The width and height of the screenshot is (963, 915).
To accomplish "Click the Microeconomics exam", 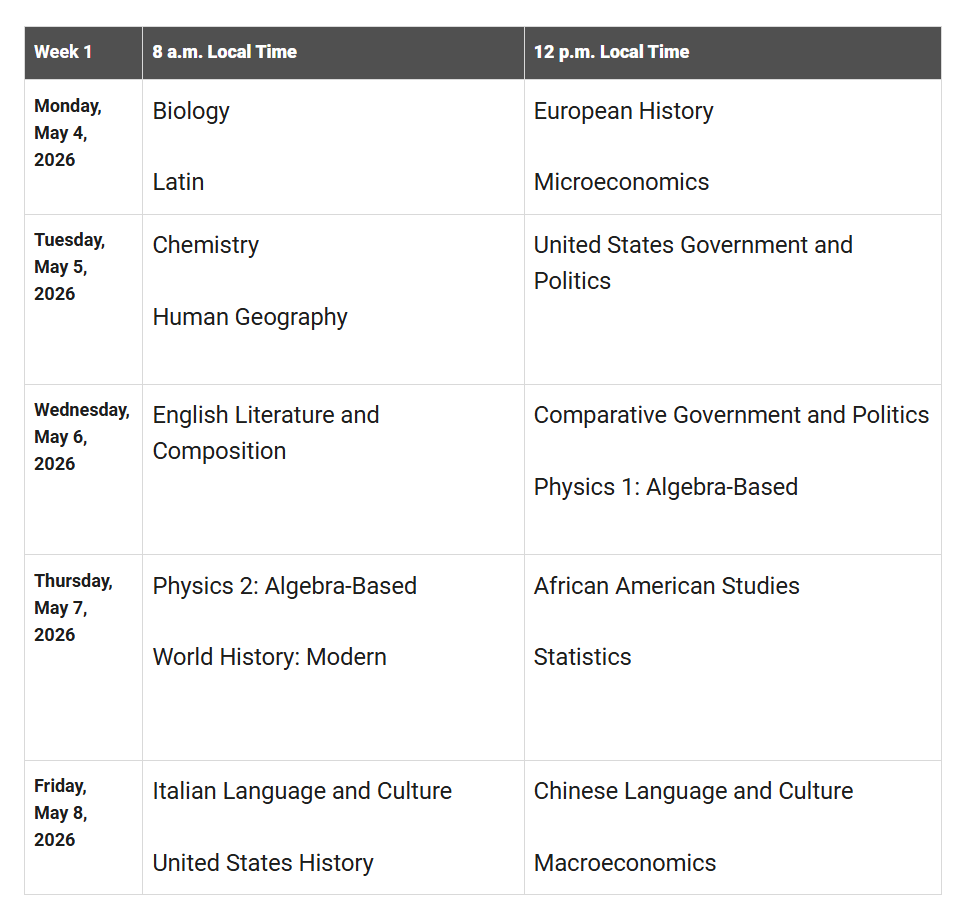I will pyautogui.click(x=621, y=182).
